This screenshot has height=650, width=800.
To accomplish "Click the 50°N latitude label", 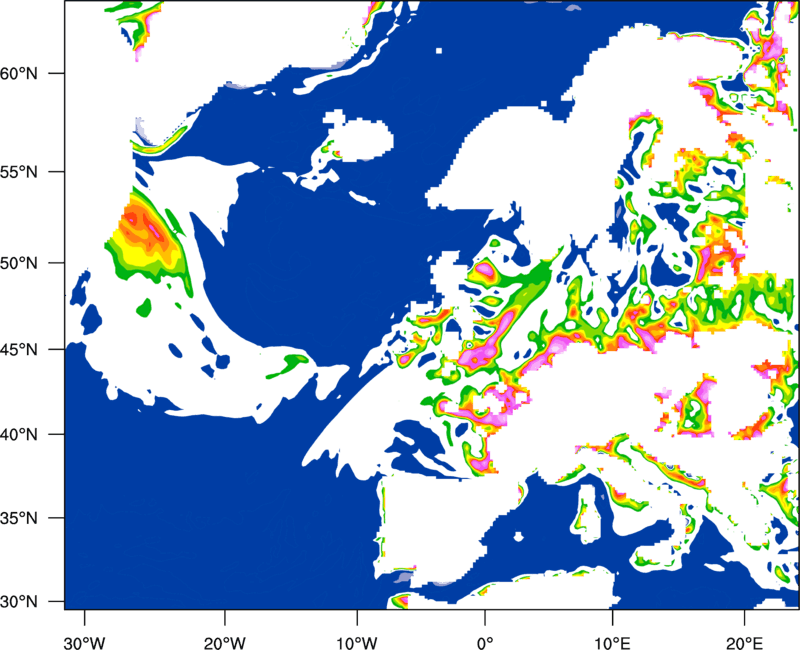I will click(x=19, y=263).
